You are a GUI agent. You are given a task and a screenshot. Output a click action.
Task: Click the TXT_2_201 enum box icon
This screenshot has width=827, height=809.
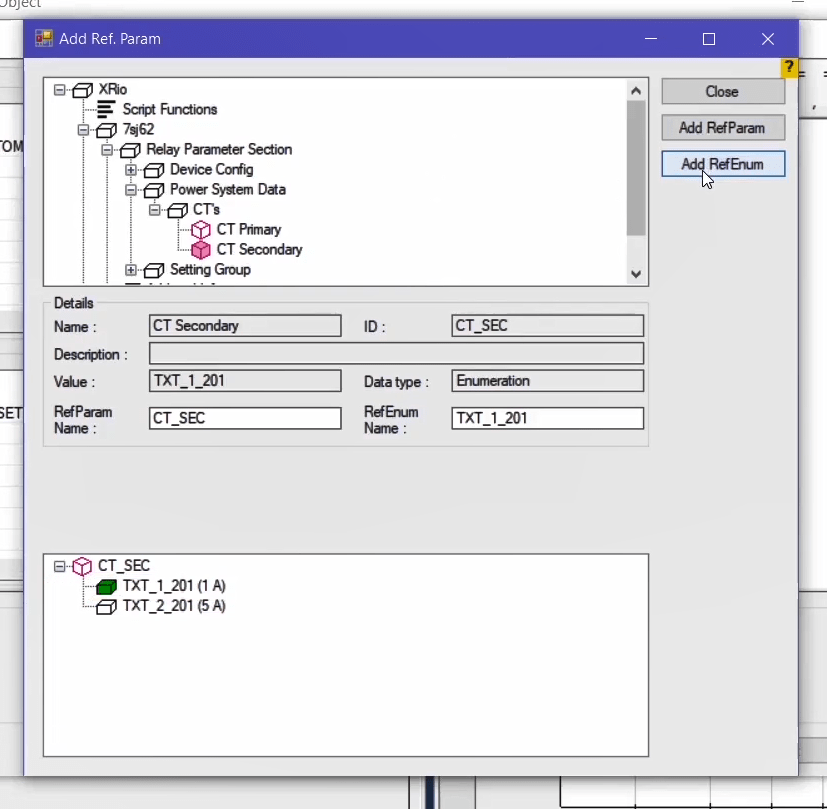pyautogui.click(x=106, y=606)
